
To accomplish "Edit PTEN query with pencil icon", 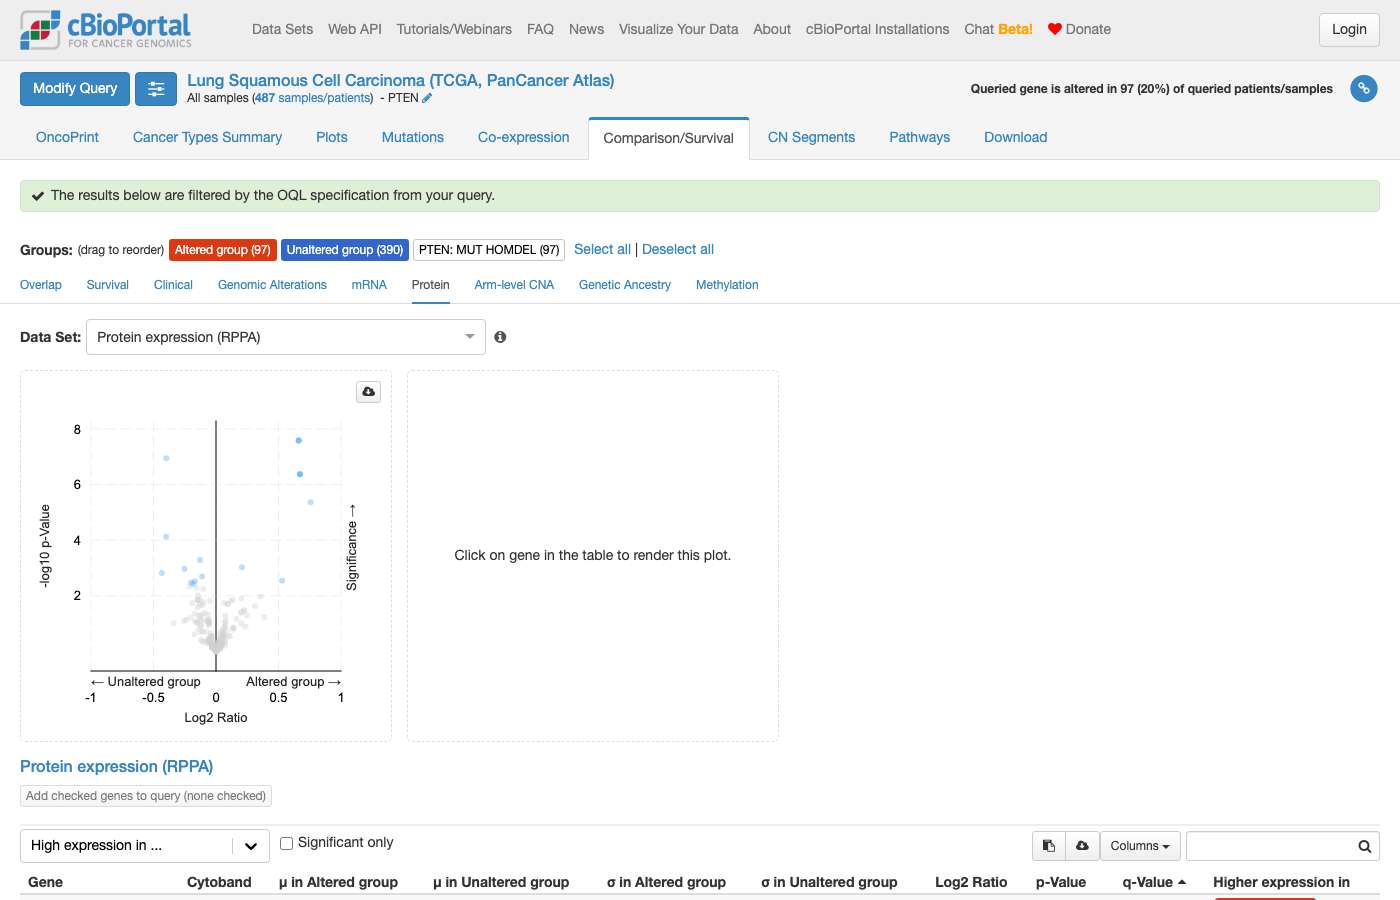I will tap(427, 98).
